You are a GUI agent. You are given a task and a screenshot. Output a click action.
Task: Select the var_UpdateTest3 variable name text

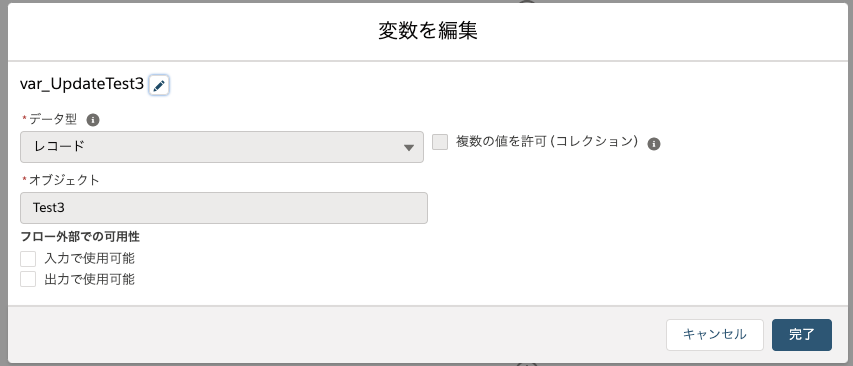click(x=82, y=84)
